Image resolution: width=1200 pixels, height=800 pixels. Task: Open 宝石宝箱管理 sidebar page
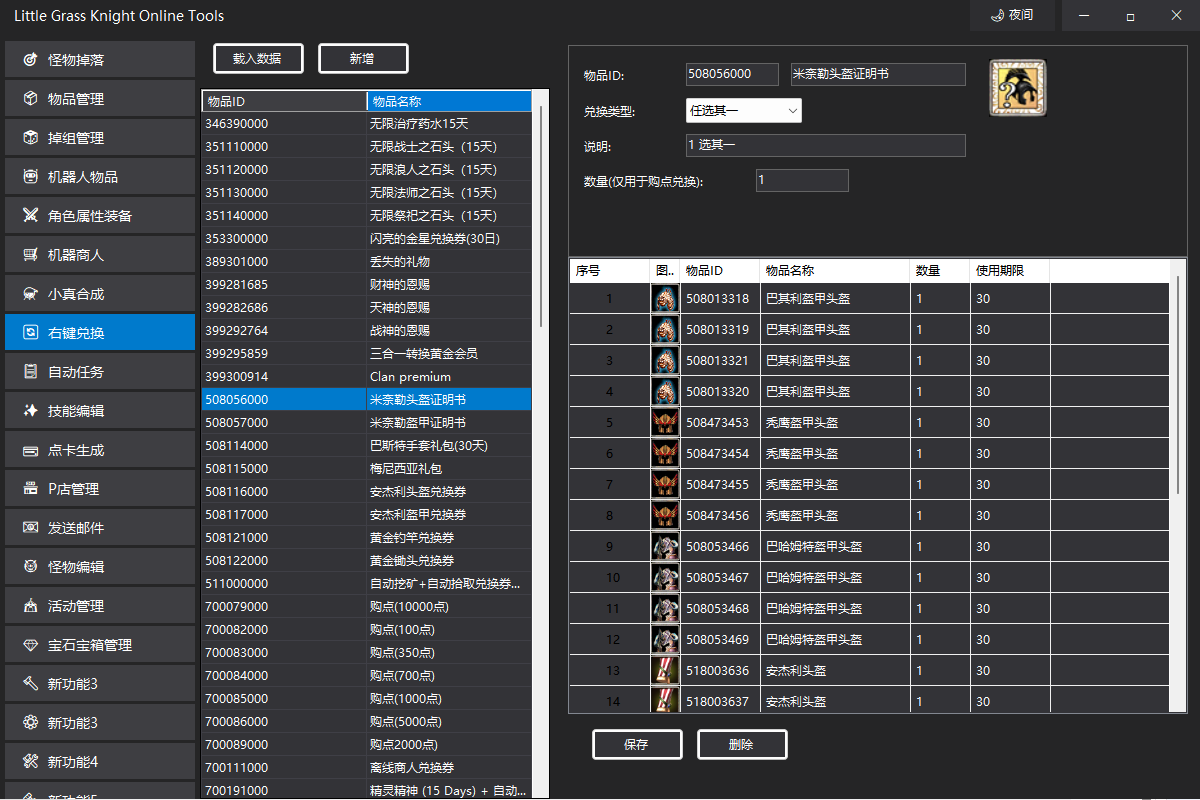99,645
